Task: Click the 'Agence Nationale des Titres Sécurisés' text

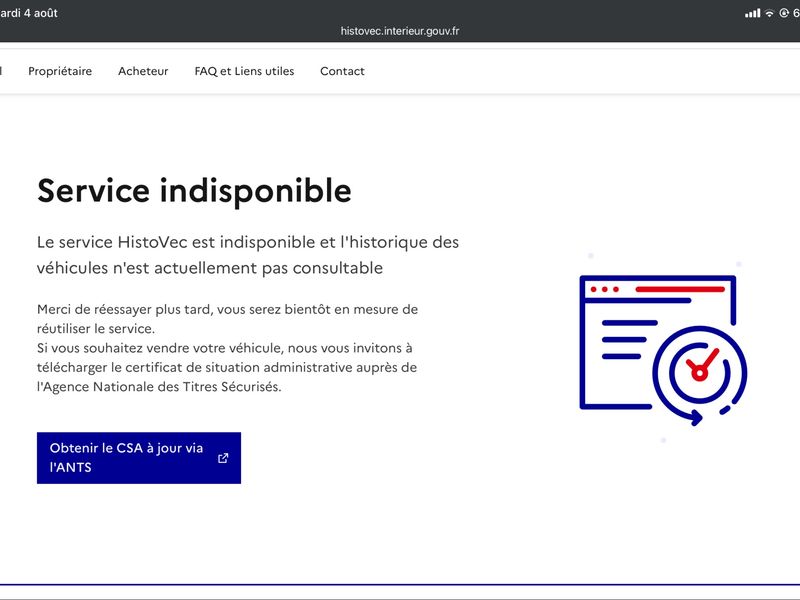Action: click(x=162, y=387)
